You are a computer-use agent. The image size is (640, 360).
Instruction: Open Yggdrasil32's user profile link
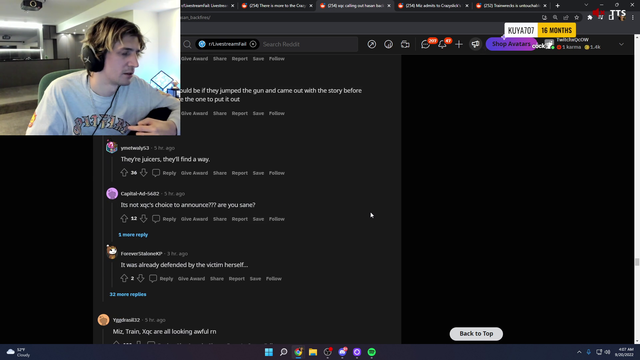point(126,320)
